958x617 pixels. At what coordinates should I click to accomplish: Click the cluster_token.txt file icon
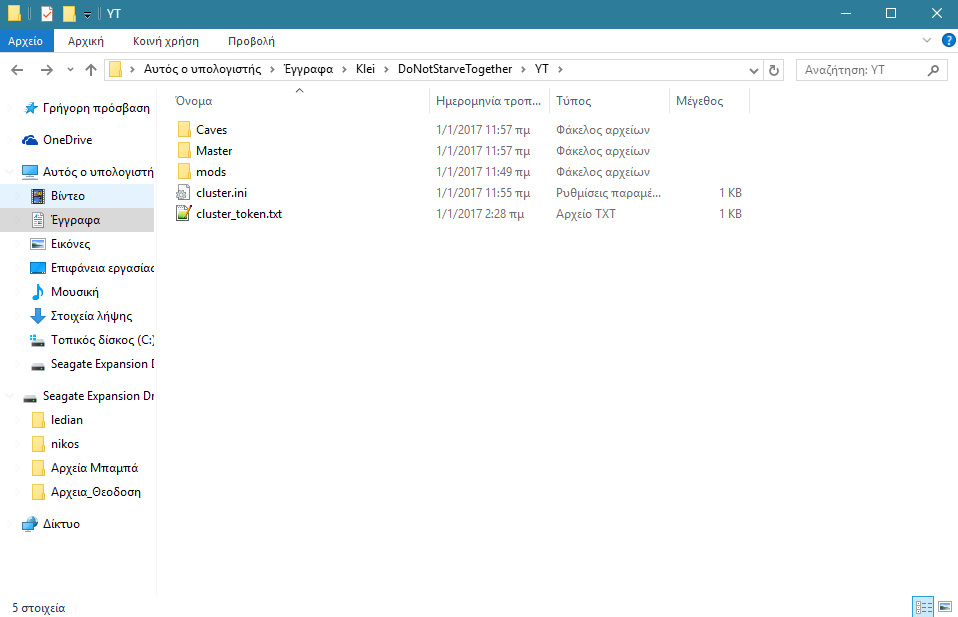coord(182,214)
